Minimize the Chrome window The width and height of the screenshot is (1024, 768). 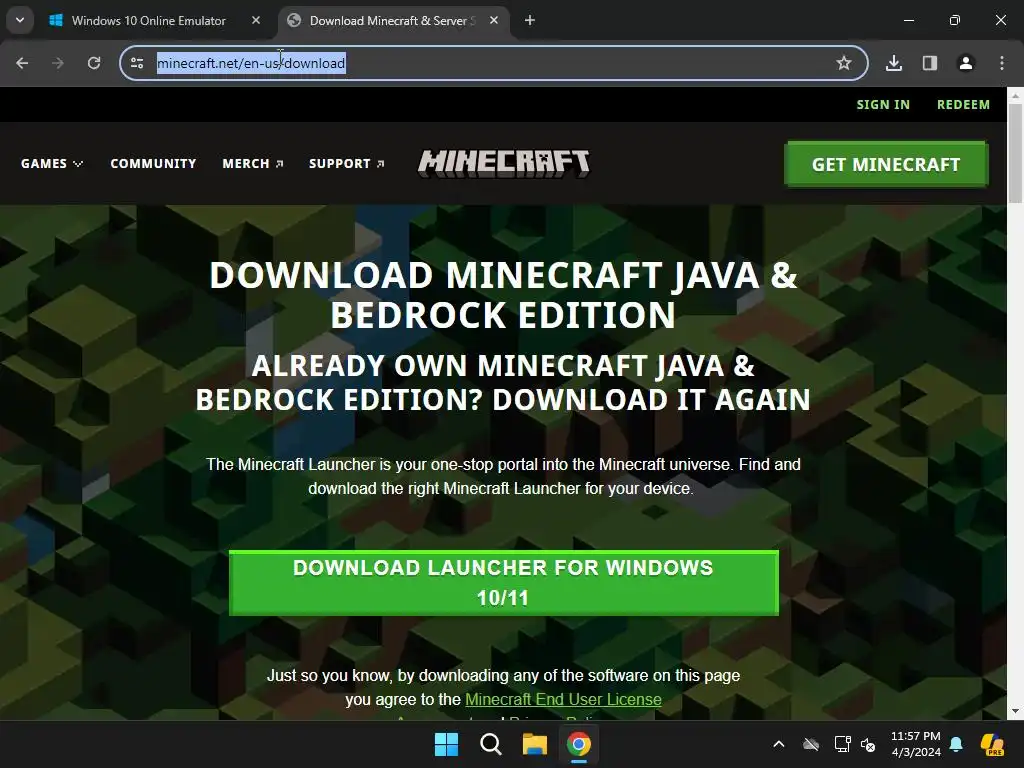tap(909, 20)
